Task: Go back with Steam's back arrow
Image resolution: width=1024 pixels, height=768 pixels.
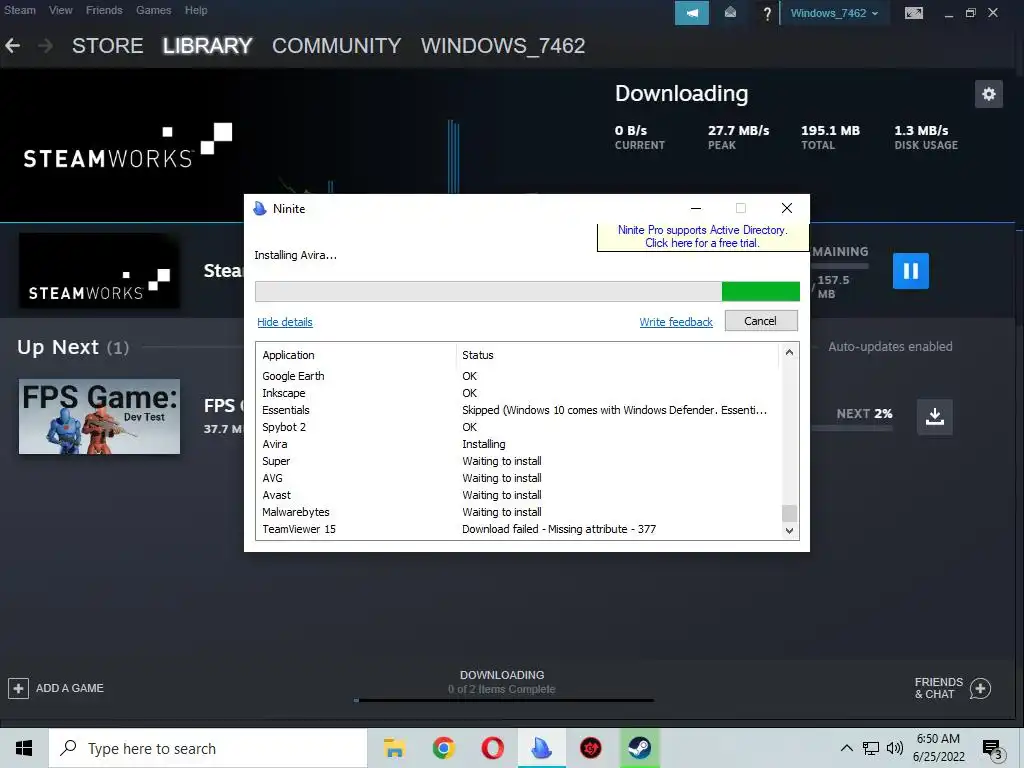Action: coord(12,46)
